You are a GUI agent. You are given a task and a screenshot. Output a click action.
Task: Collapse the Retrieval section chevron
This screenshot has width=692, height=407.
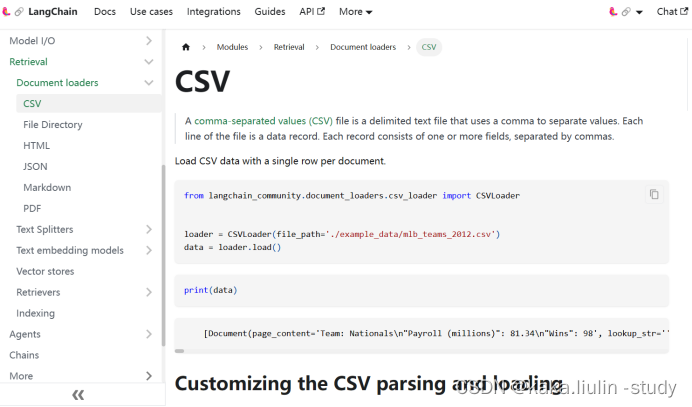149,62
